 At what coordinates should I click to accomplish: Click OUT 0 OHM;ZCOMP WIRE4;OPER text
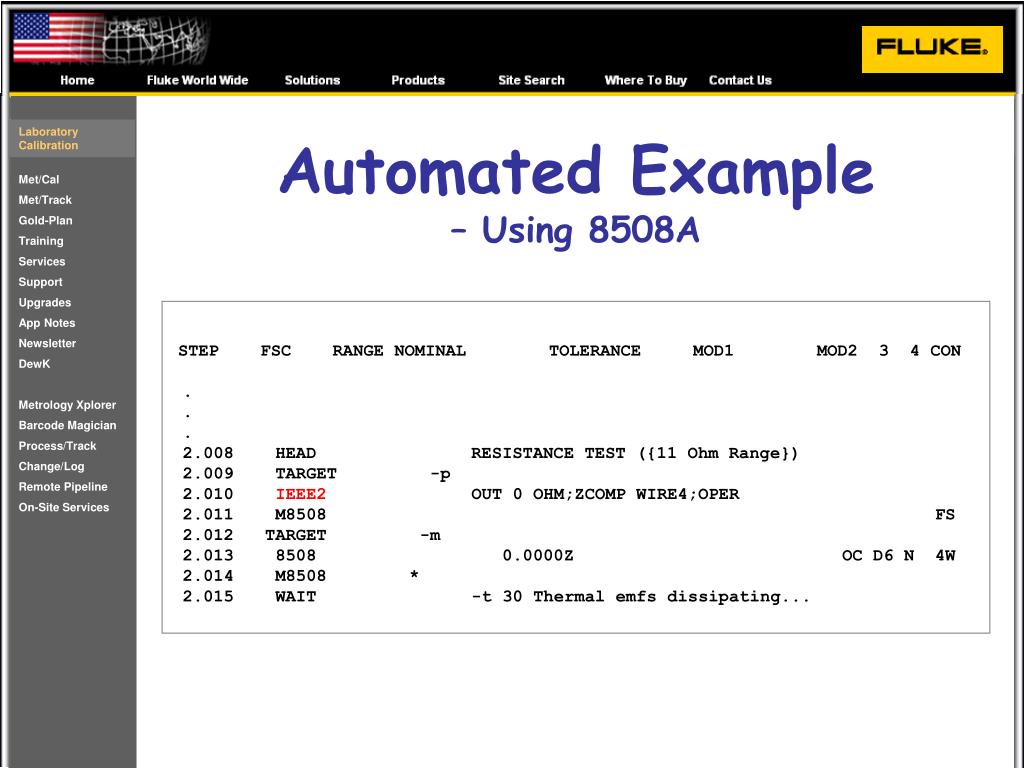605,494
